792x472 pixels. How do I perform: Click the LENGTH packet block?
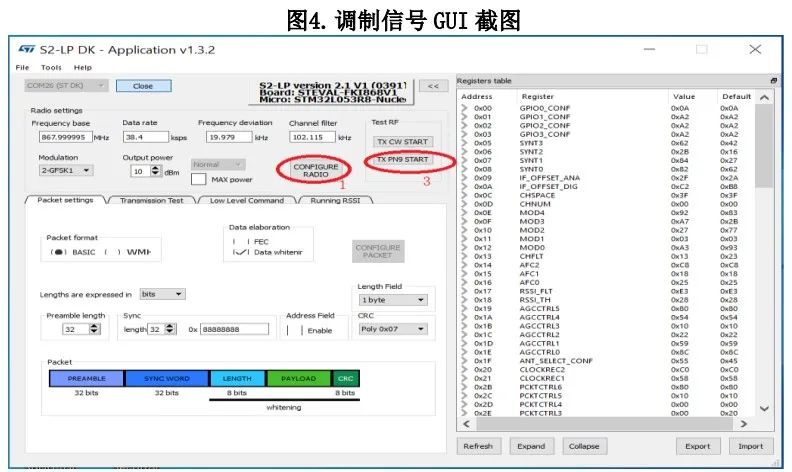[x=237, y=378]
